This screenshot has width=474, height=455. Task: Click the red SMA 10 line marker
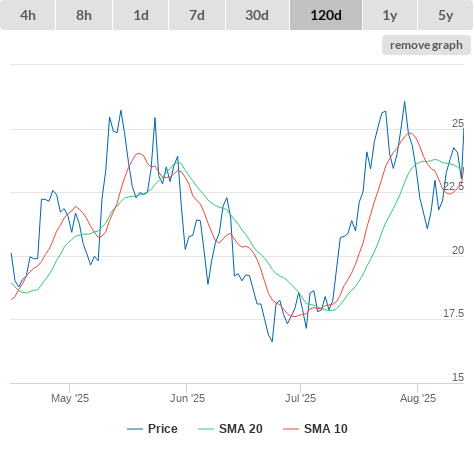click(291, 429)
